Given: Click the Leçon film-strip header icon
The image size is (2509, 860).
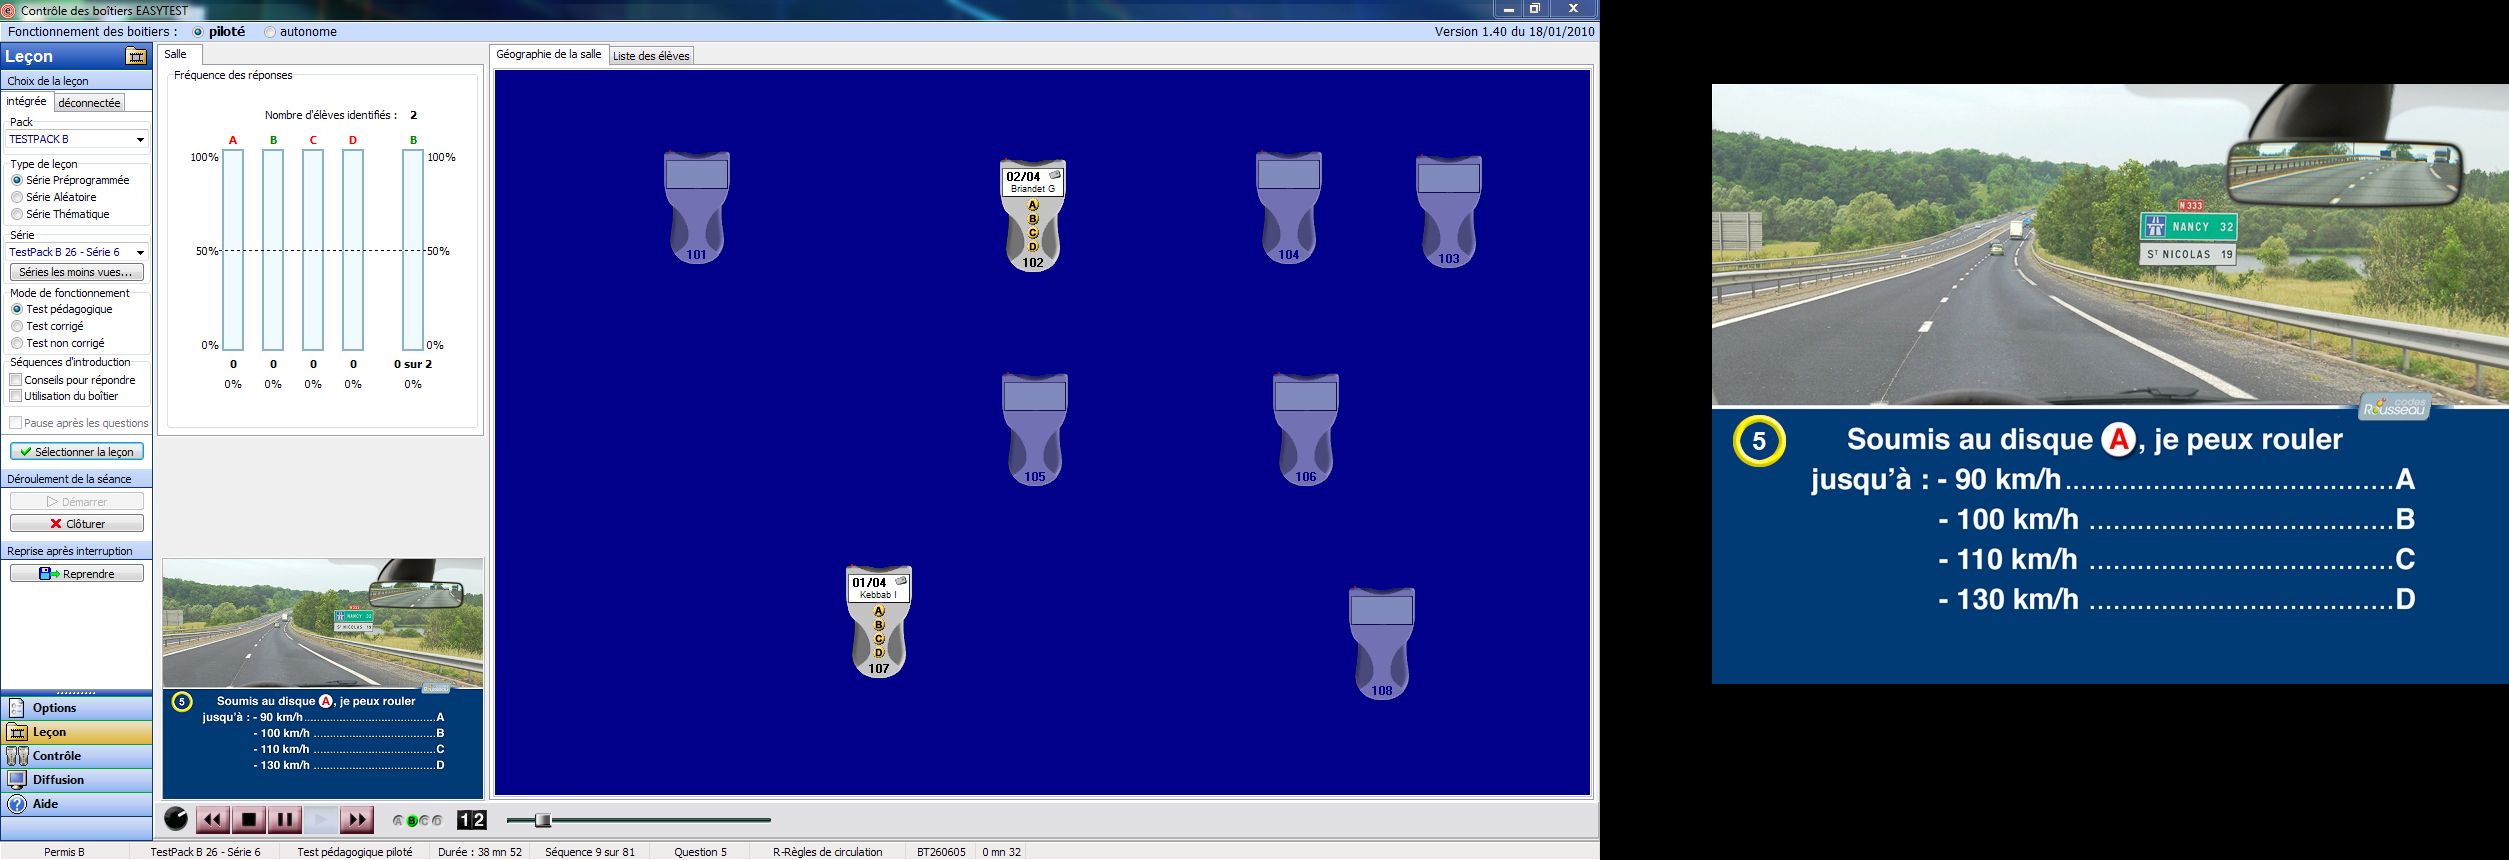Looking at the screenshot, I should (x=136, y=57).
